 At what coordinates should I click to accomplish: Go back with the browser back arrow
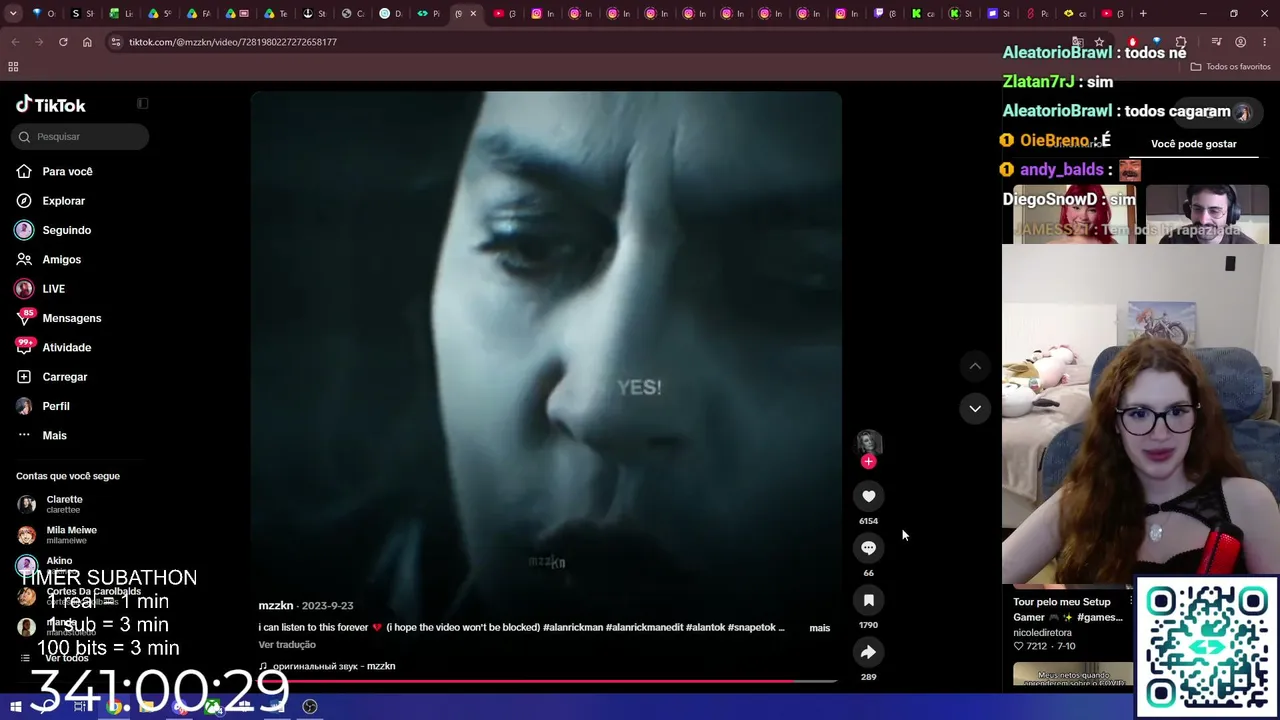(15, 42)
